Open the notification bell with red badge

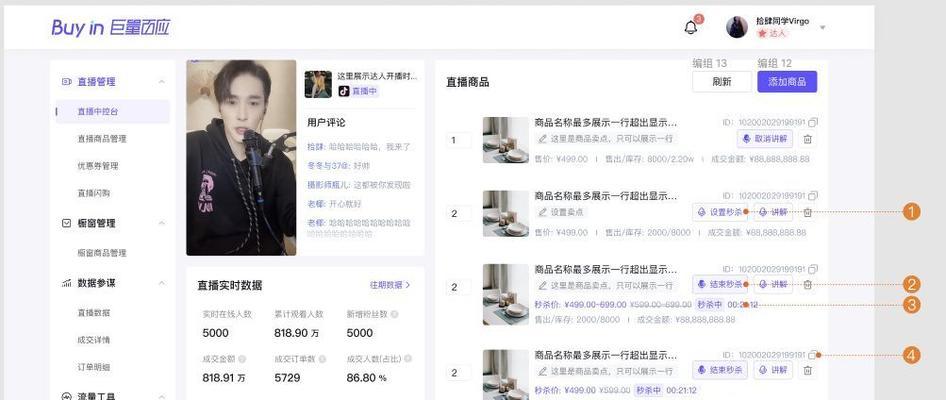point(691,27)
